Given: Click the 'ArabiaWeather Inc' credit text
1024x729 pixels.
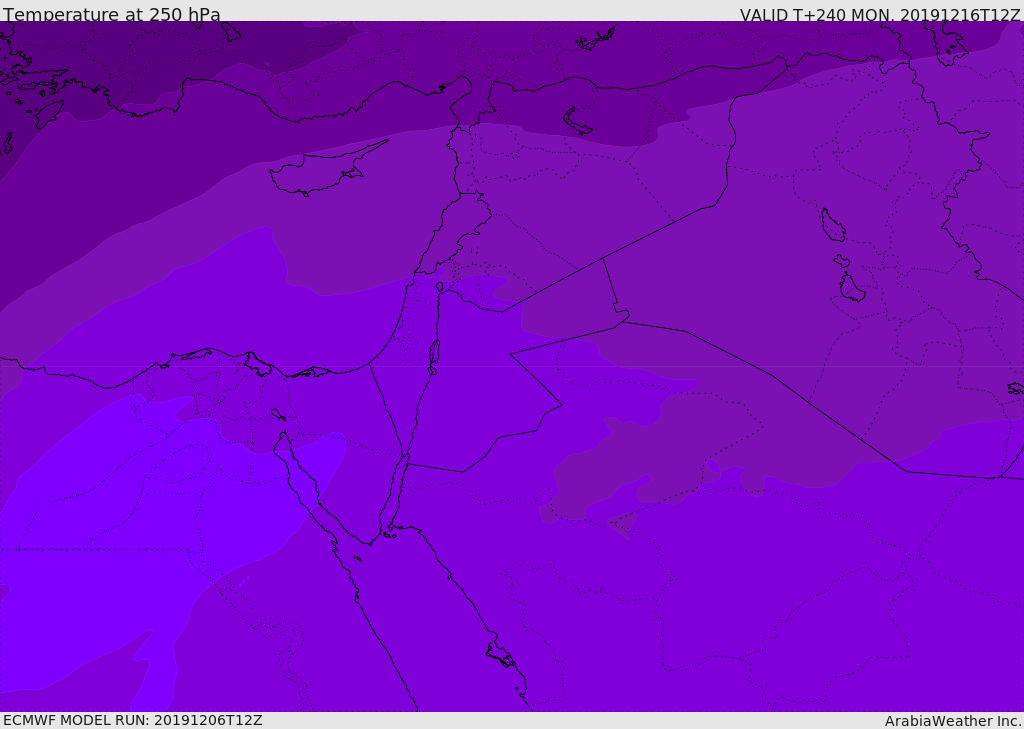Looking at the screenshot, I should coord(953,721).
